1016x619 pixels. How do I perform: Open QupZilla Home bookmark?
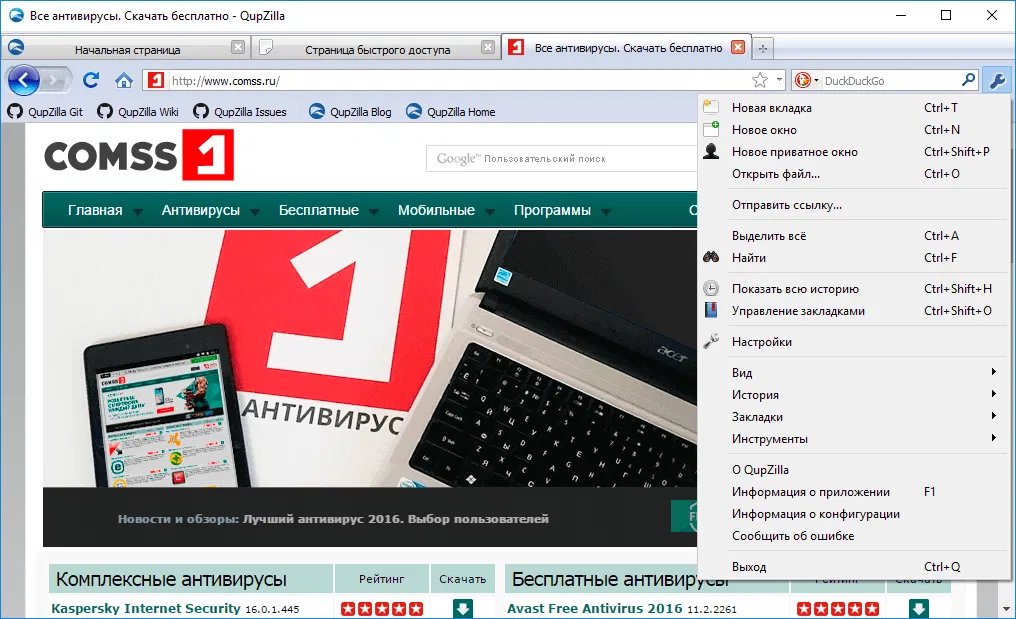(x=450, y=111)
